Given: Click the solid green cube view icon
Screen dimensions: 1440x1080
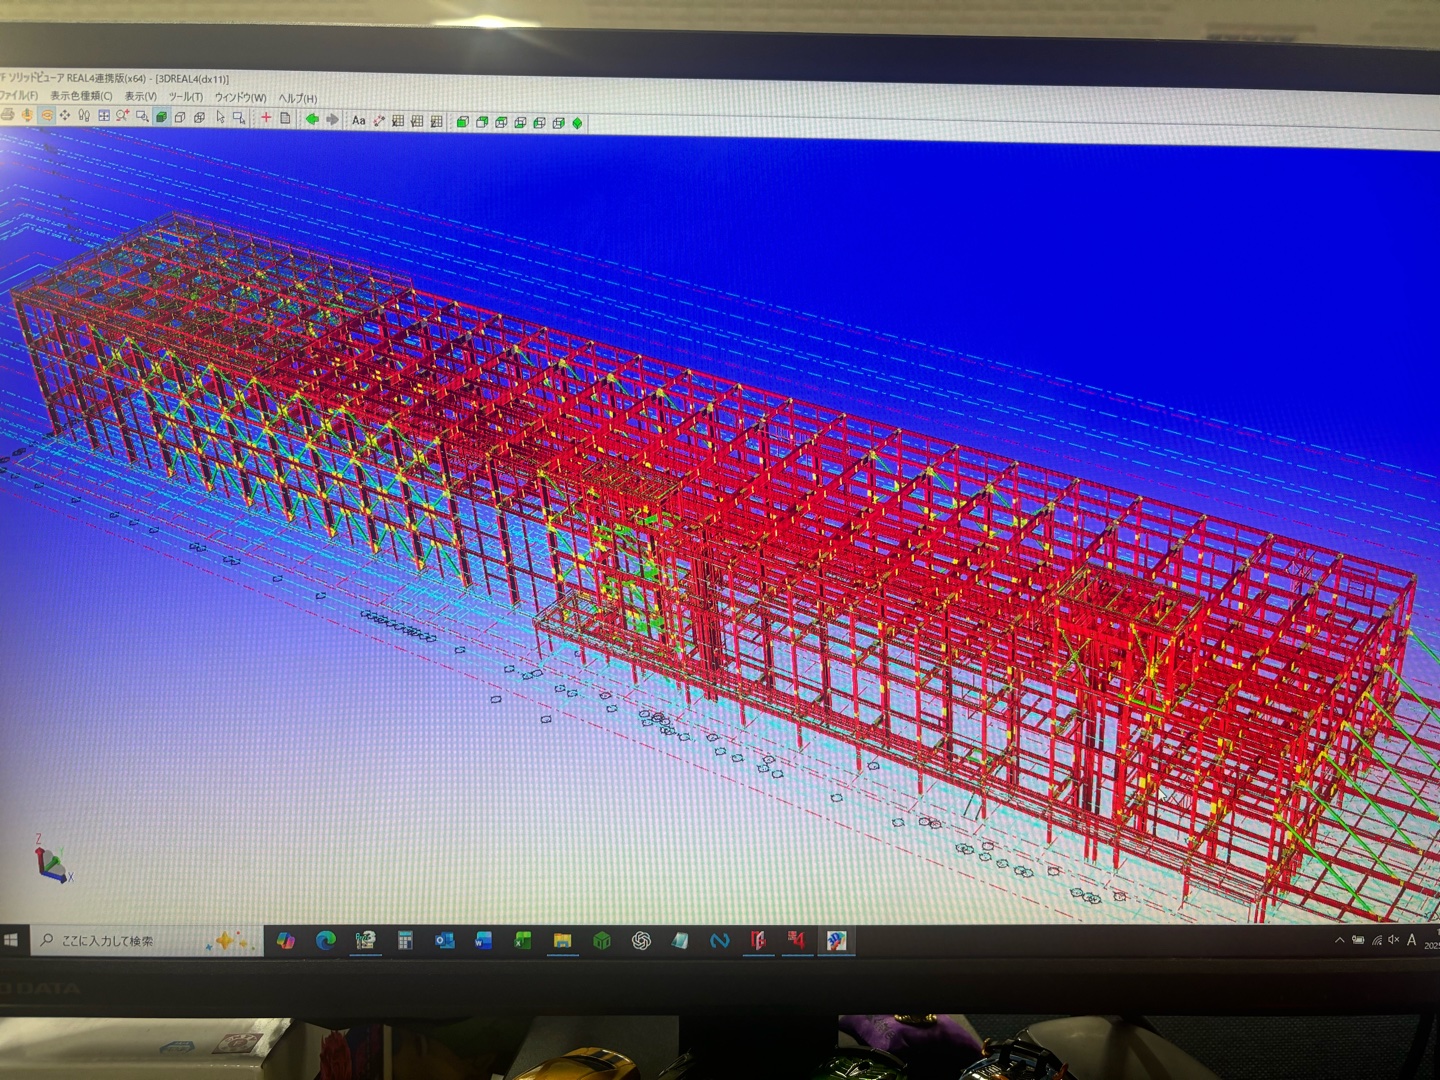Looking at the screenshot, I should 462,122.
